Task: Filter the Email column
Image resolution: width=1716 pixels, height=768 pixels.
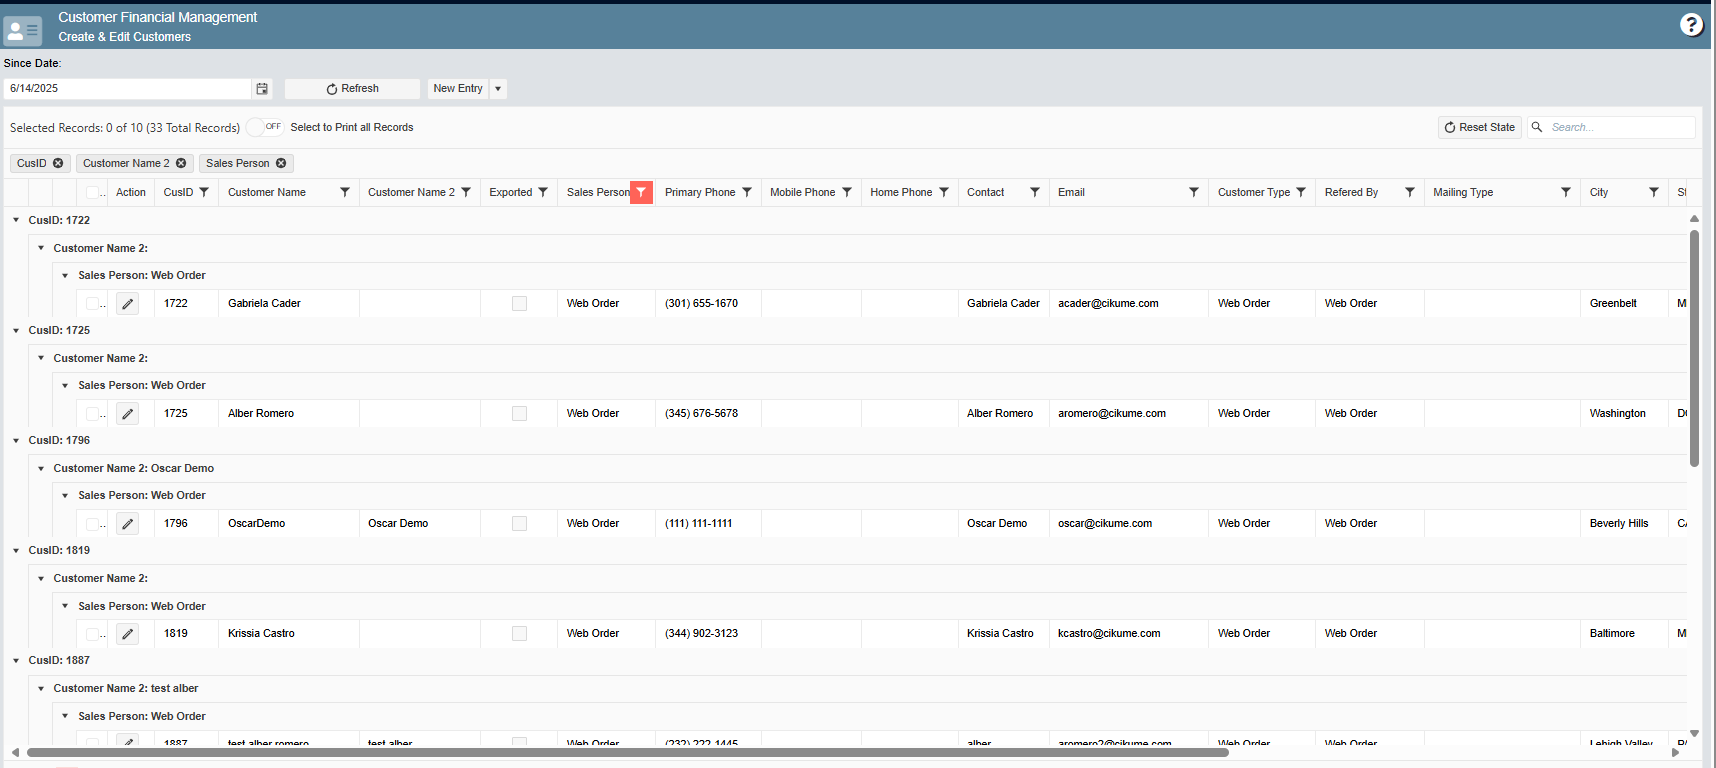Action: tap(1193, 193)
